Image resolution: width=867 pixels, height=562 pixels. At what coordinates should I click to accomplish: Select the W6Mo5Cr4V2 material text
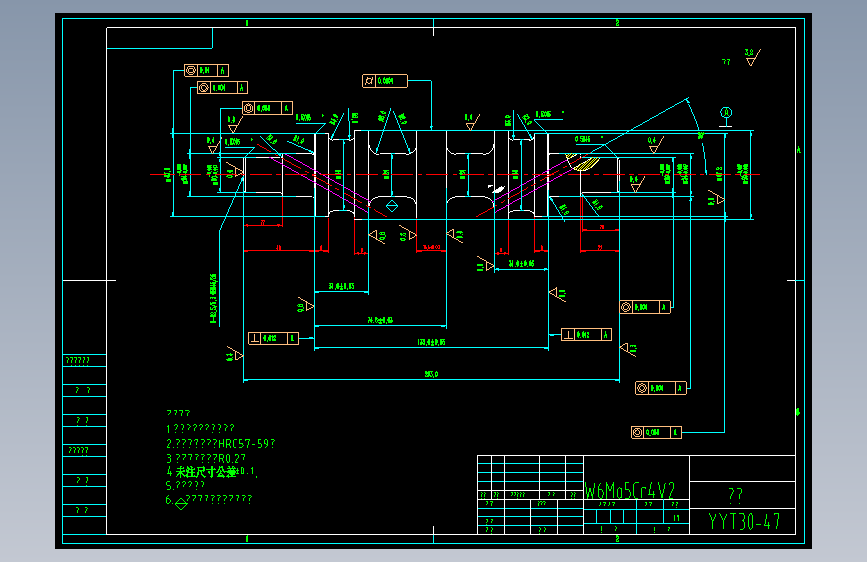630,491
